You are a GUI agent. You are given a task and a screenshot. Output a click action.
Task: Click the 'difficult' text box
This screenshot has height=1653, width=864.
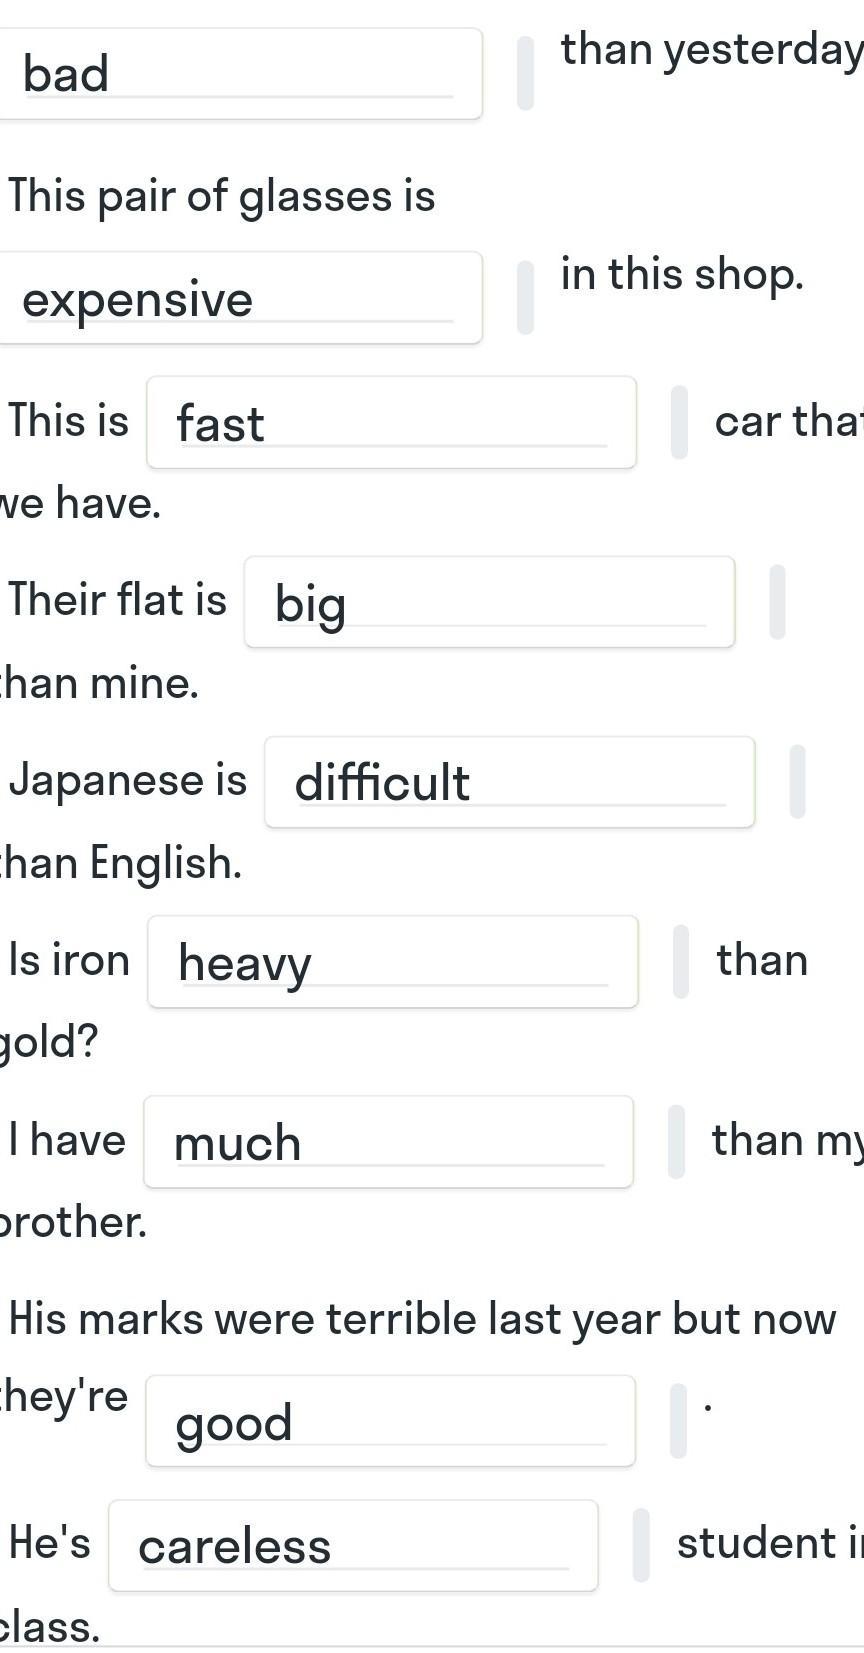(510, 782)
